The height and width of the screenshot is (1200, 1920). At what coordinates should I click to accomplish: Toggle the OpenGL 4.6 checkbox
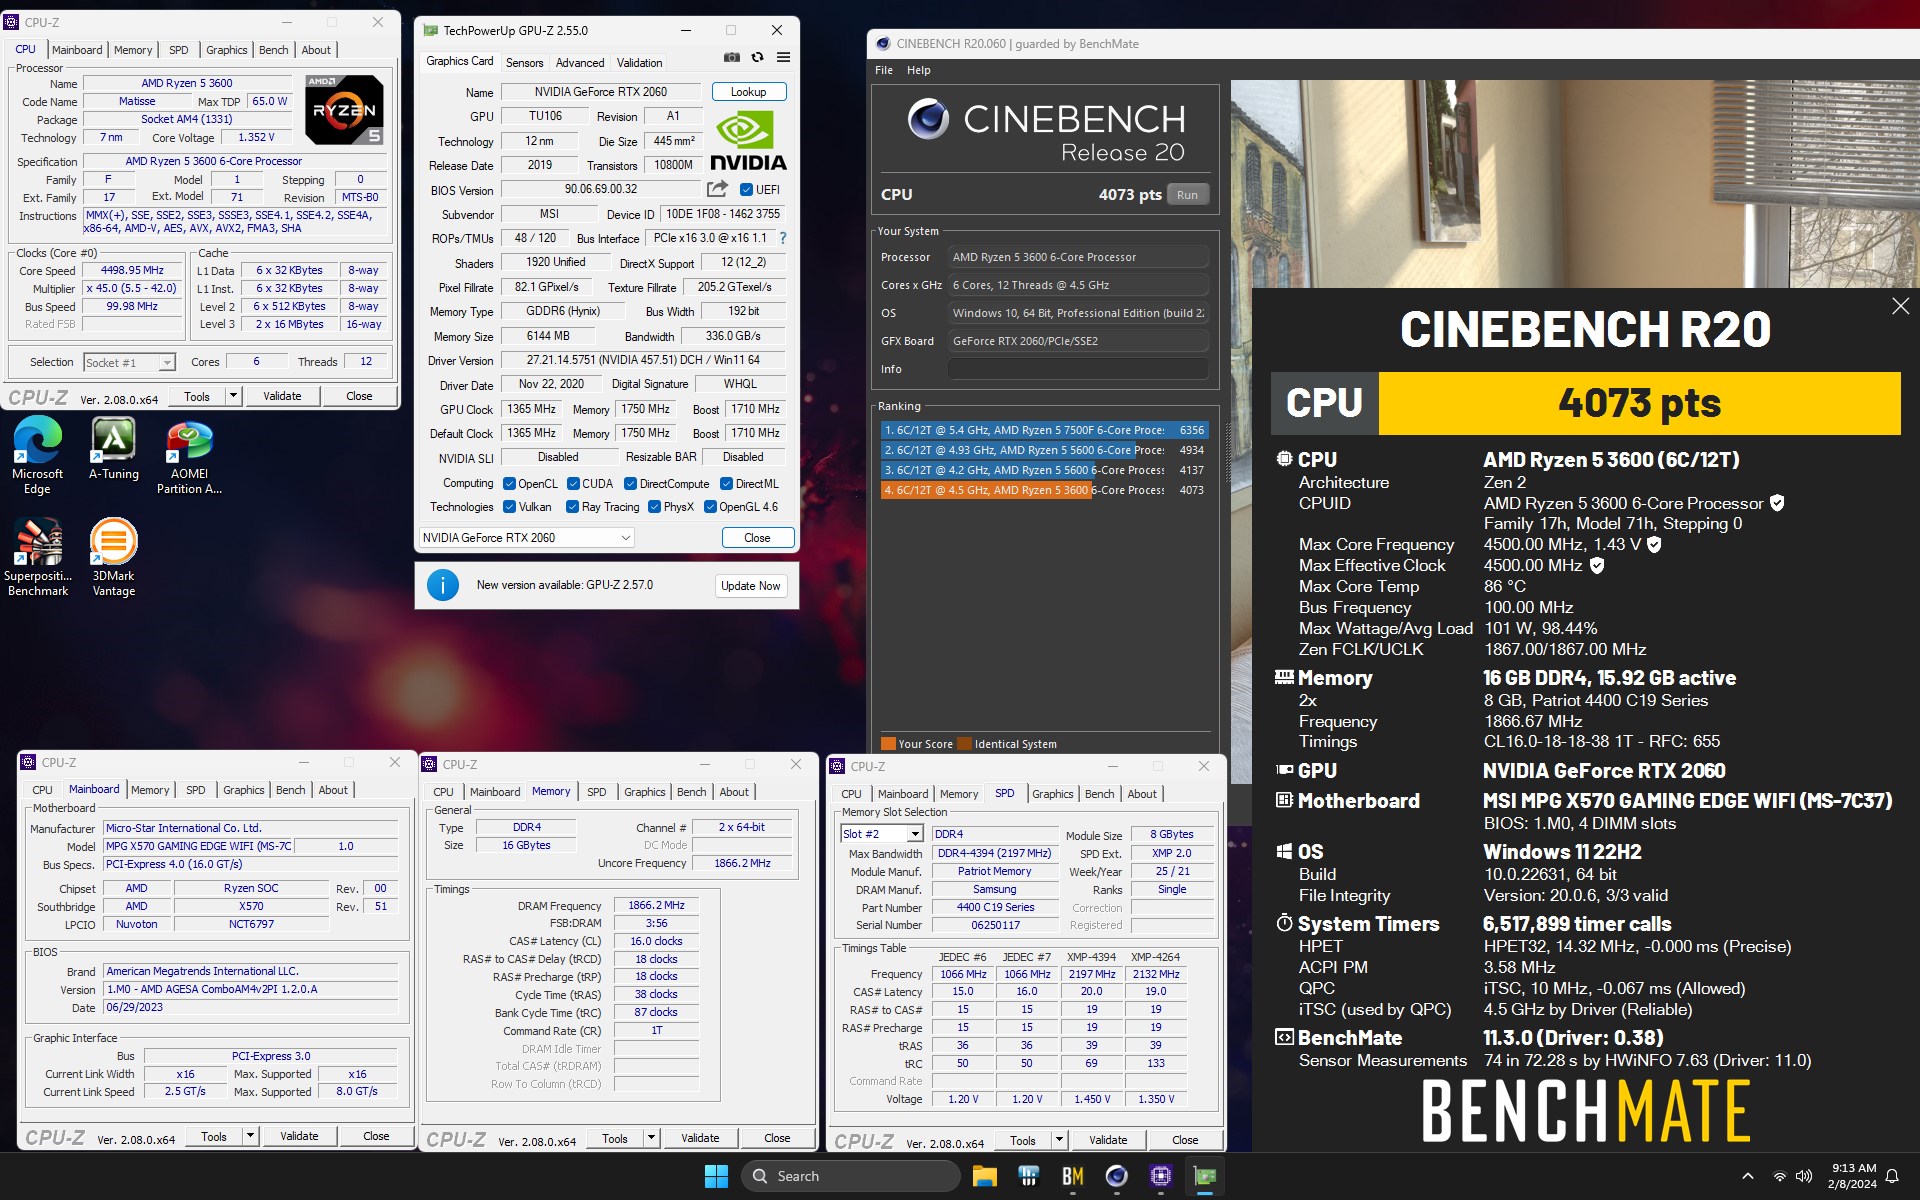click(710, 507)
